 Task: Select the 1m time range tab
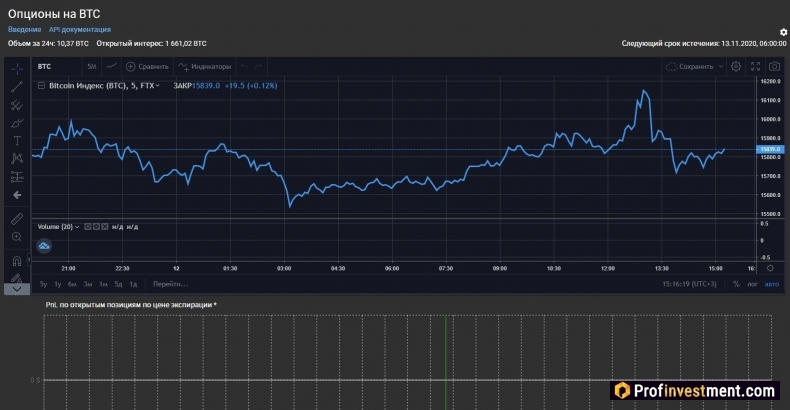coord(103,284)
